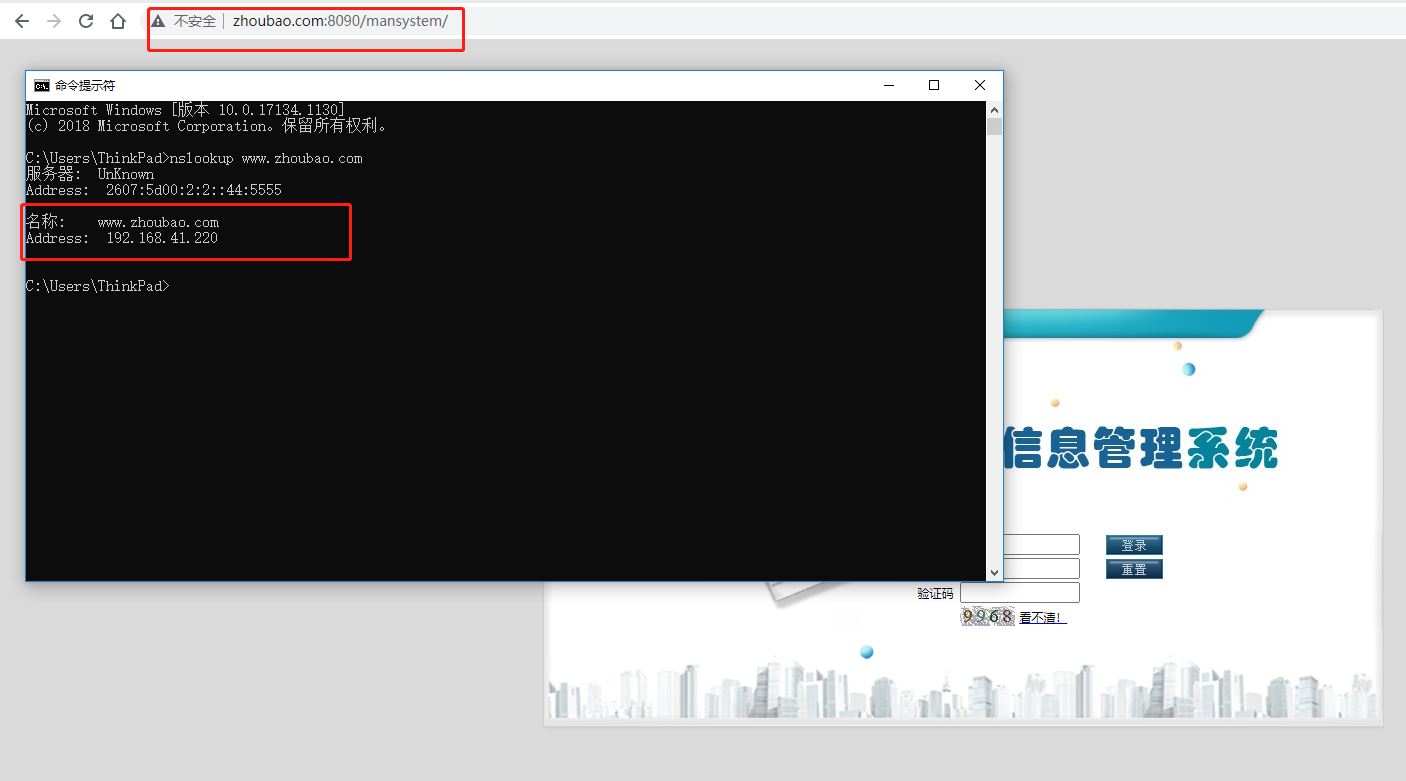Open the command prompt window icon menu
This screenshot has width=1406, height=781.
point(42,86)
